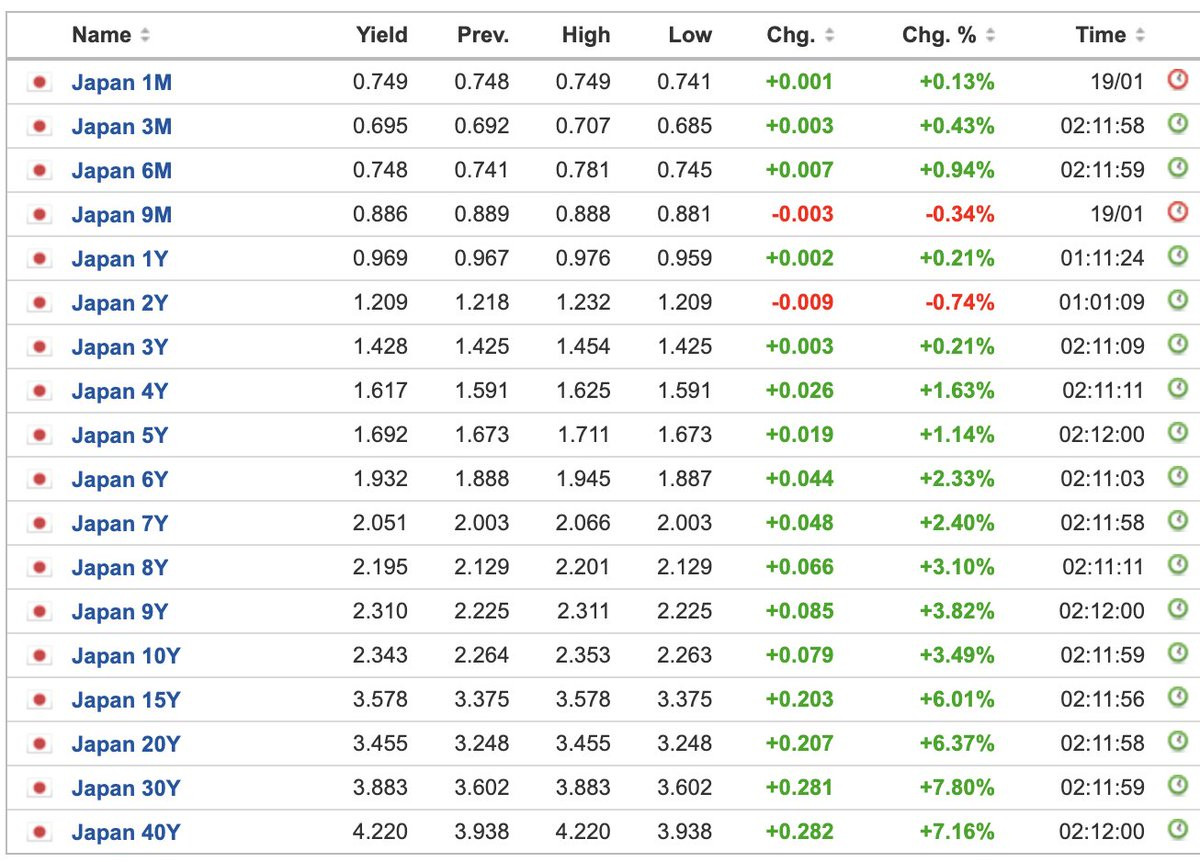Viewport: 1200px width, 862px height.
Task: Click the green clock icon for Japan 5Y
Action: [x=1178, y=432]
